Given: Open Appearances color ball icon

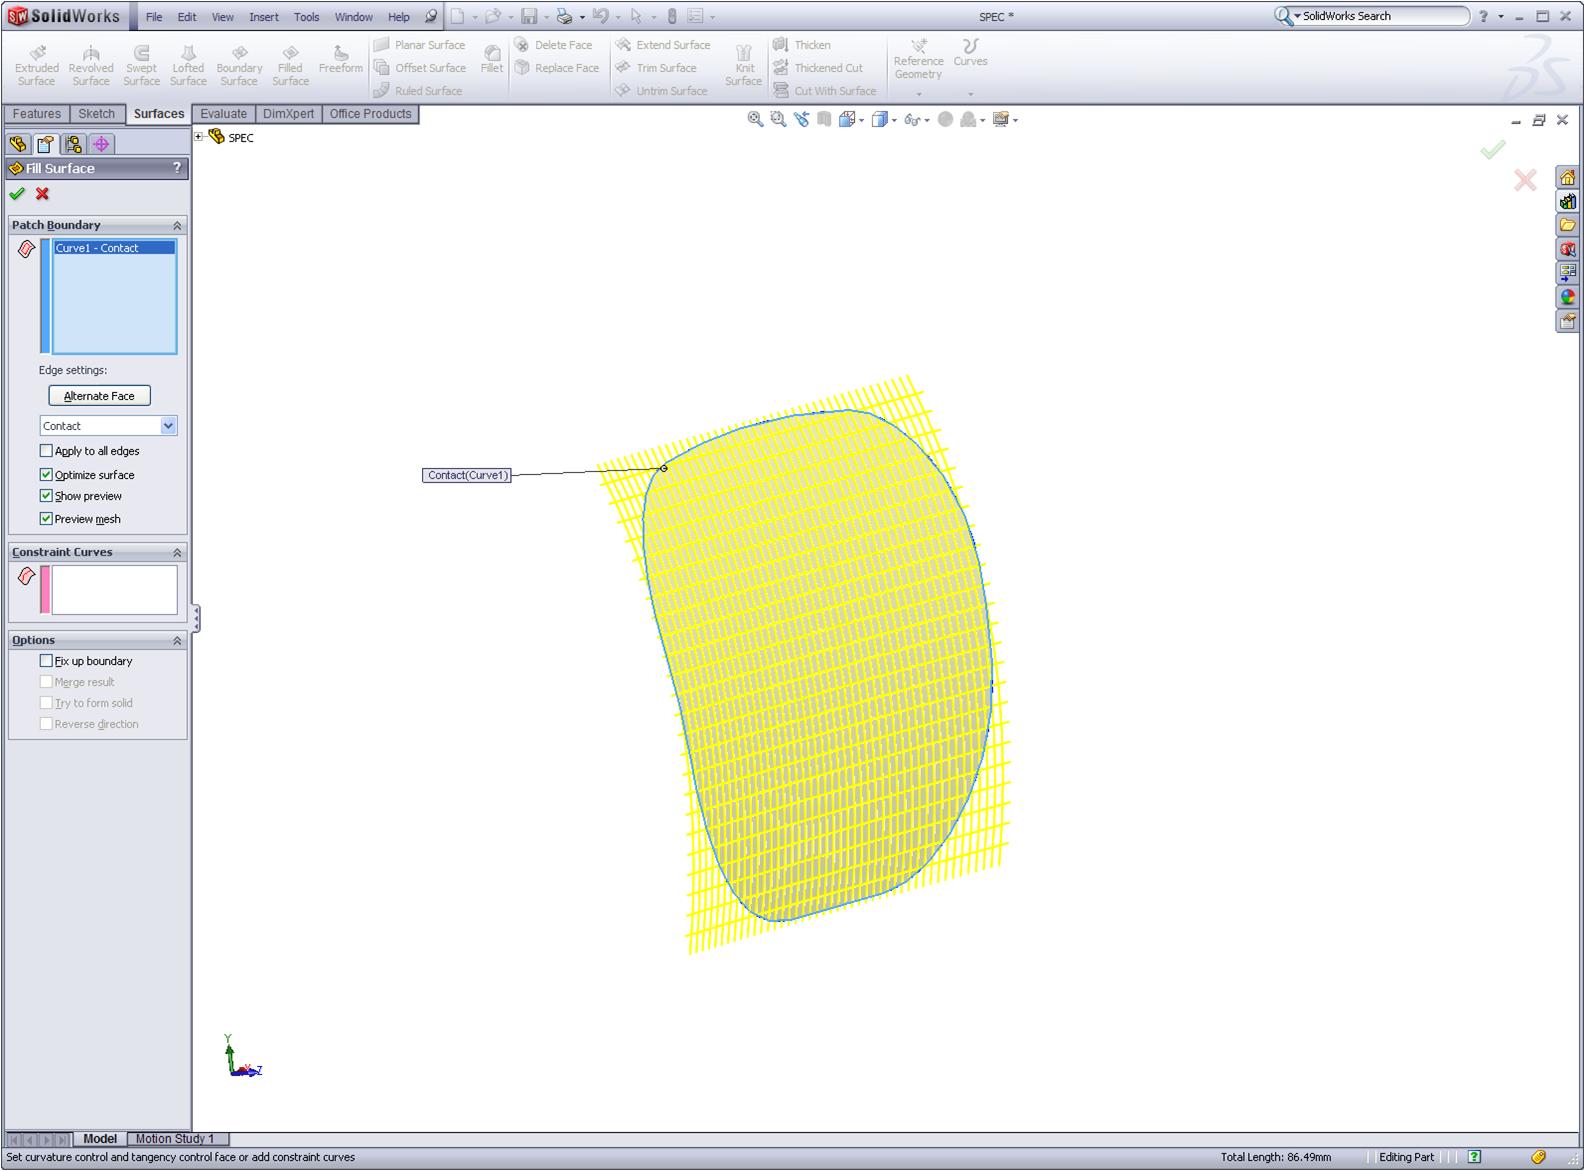Looking at the screenshot, I should click(x=1567, y=297).
